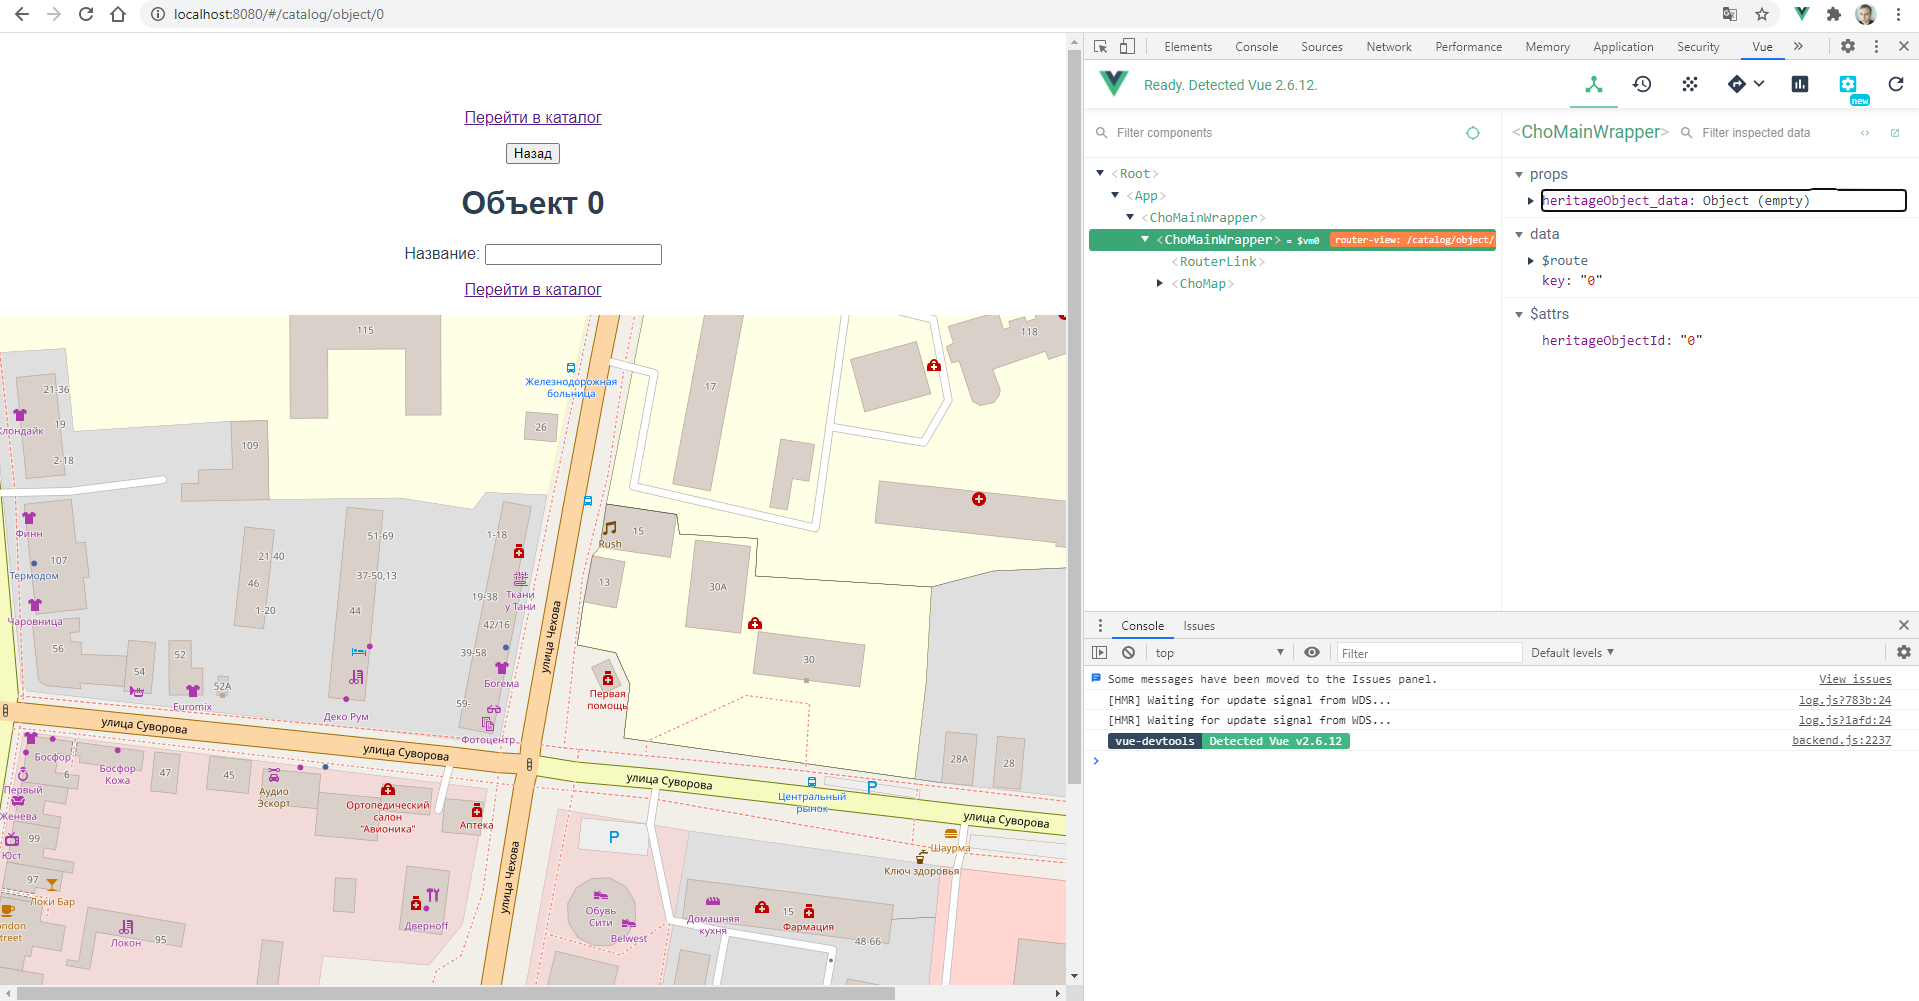Viewport: 1919px width, 1001px height.
Task: Switch to Performance tab
Action: (x=1468, y=47)
